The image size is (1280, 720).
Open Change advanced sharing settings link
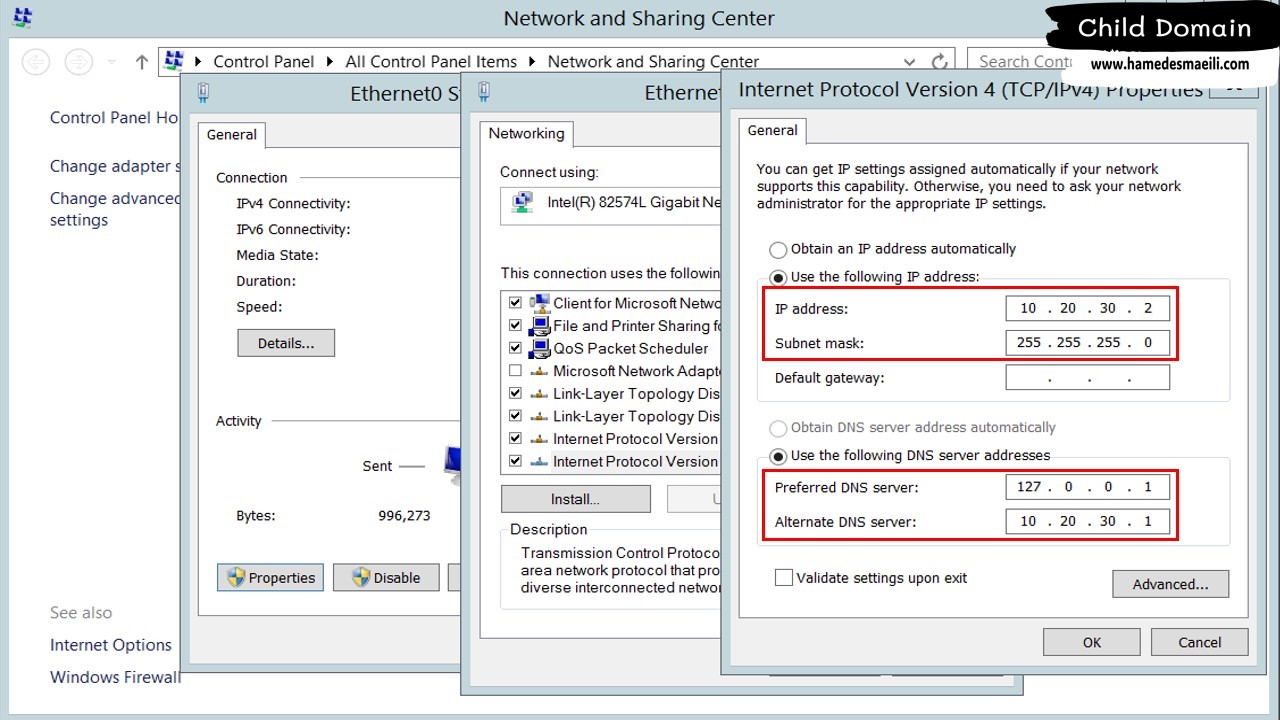coord(115,209)
